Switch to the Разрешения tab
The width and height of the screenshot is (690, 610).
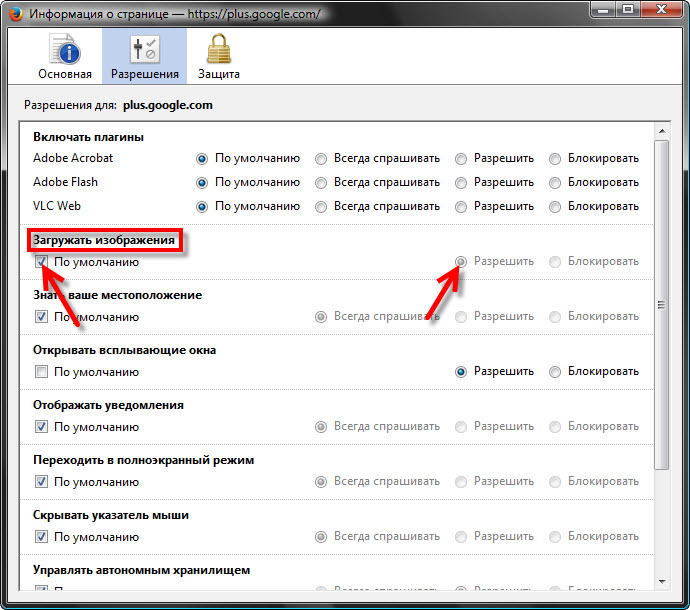pyautogui.click(x=144, y=57)
